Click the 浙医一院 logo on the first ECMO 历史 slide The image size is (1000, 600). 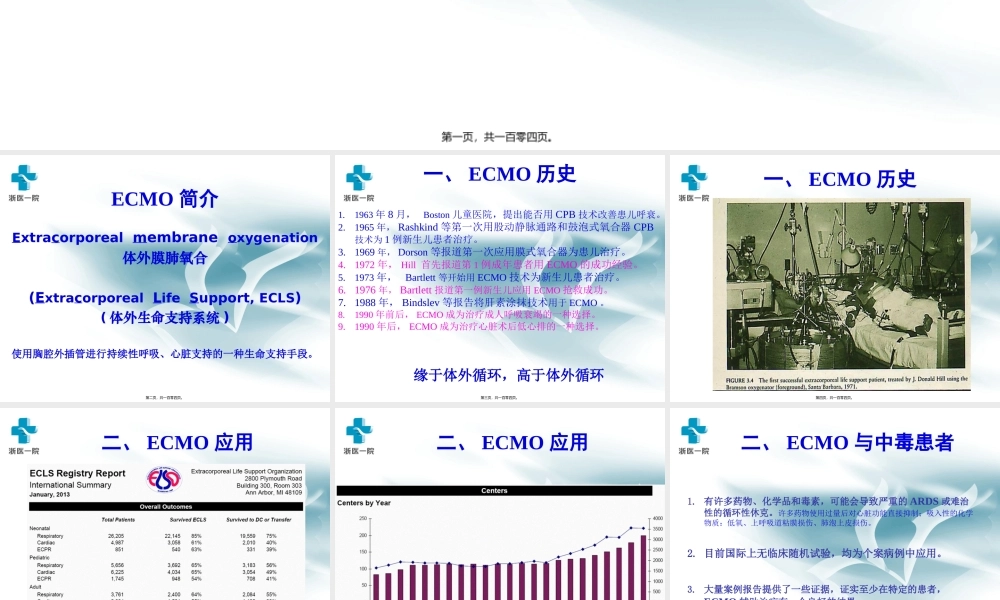(357, 176)
